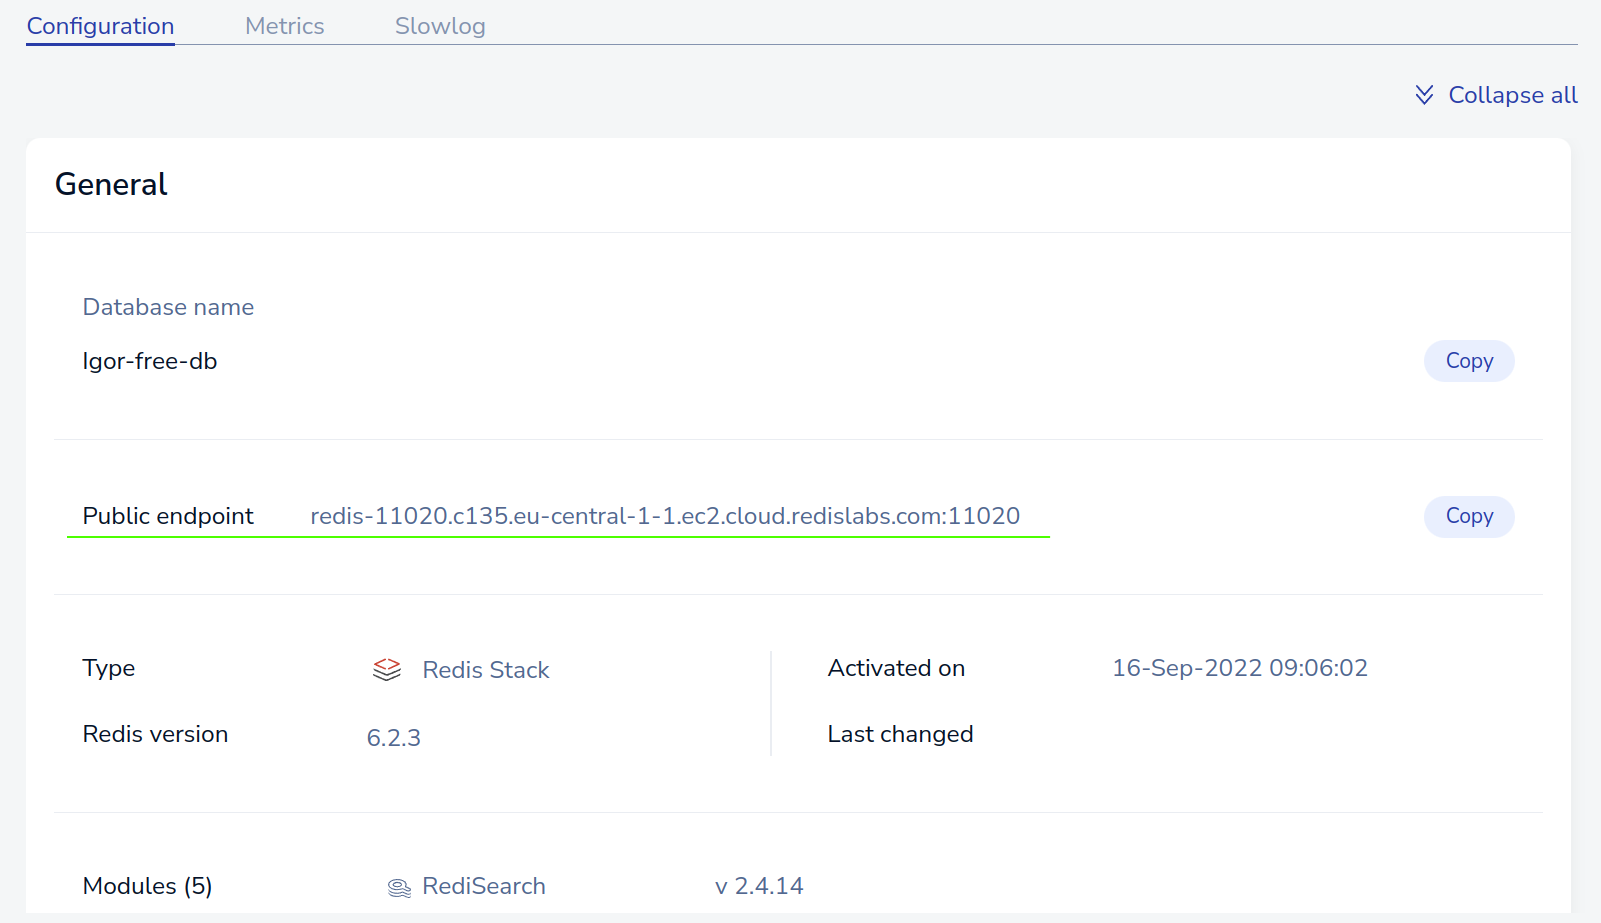This screenshot has height=923, width=1601.
Task: Click the Redis Stack layered icon
Action: [x=386, y=670]
